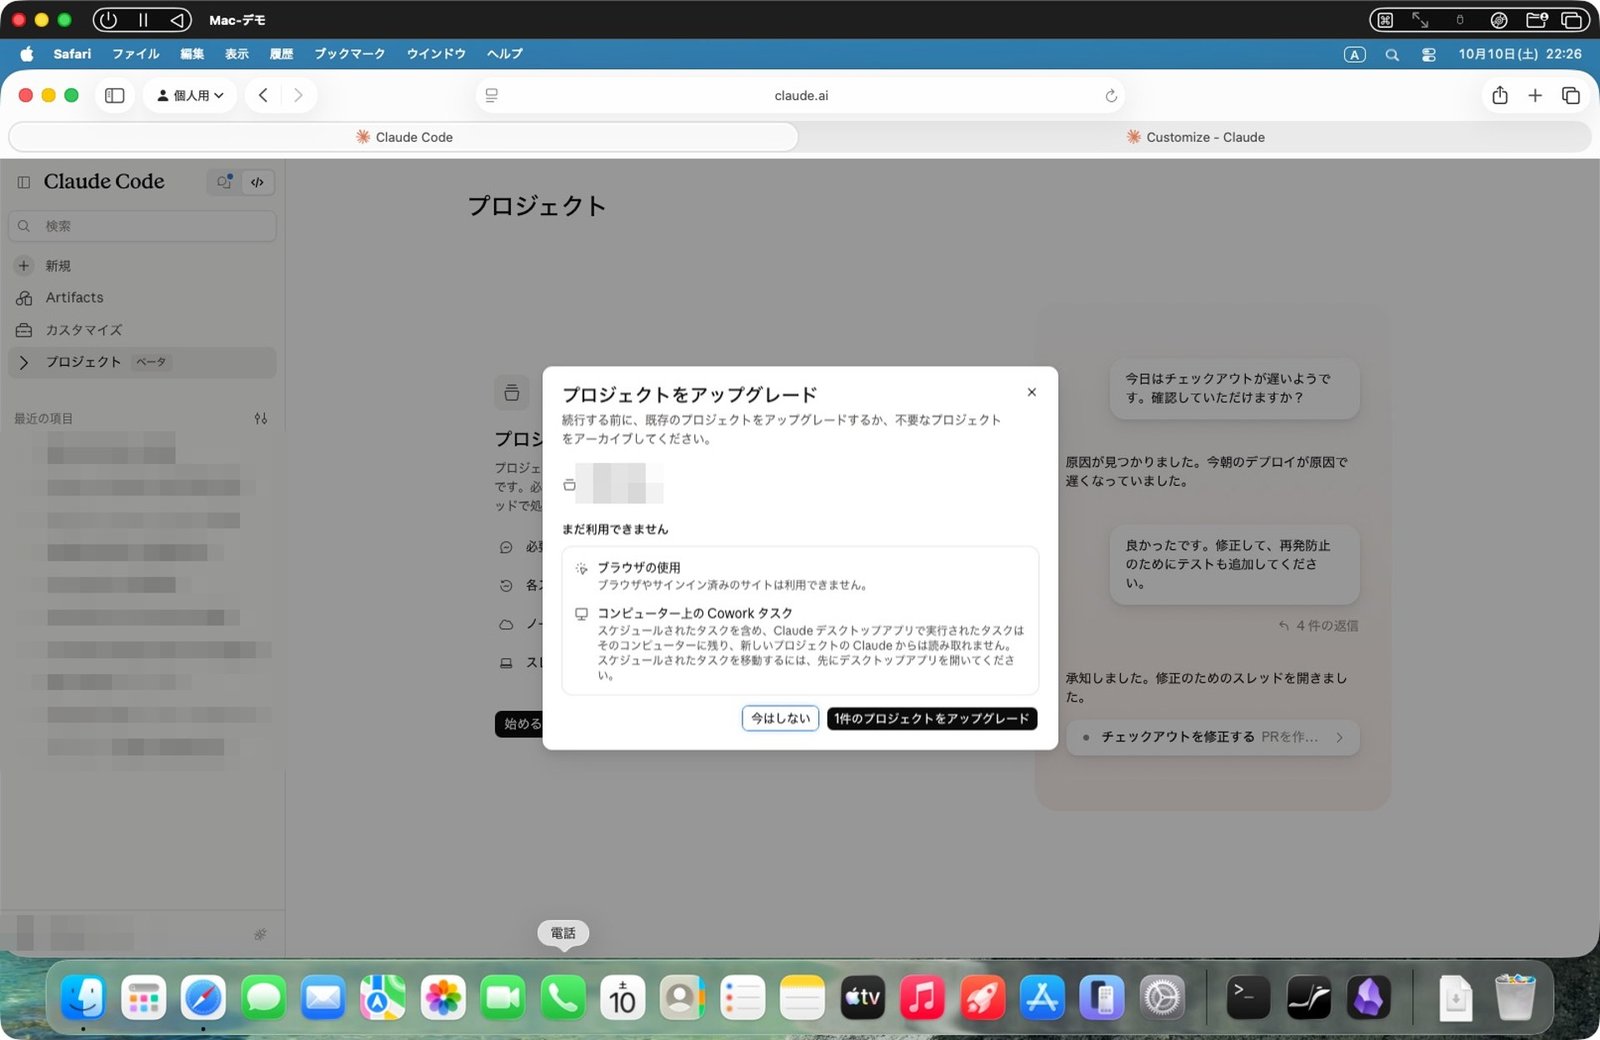1600x1040 pixels.
Task: Open Spotlight search in menu bar
Action: pyautogui.click(x=1391, y=55)
